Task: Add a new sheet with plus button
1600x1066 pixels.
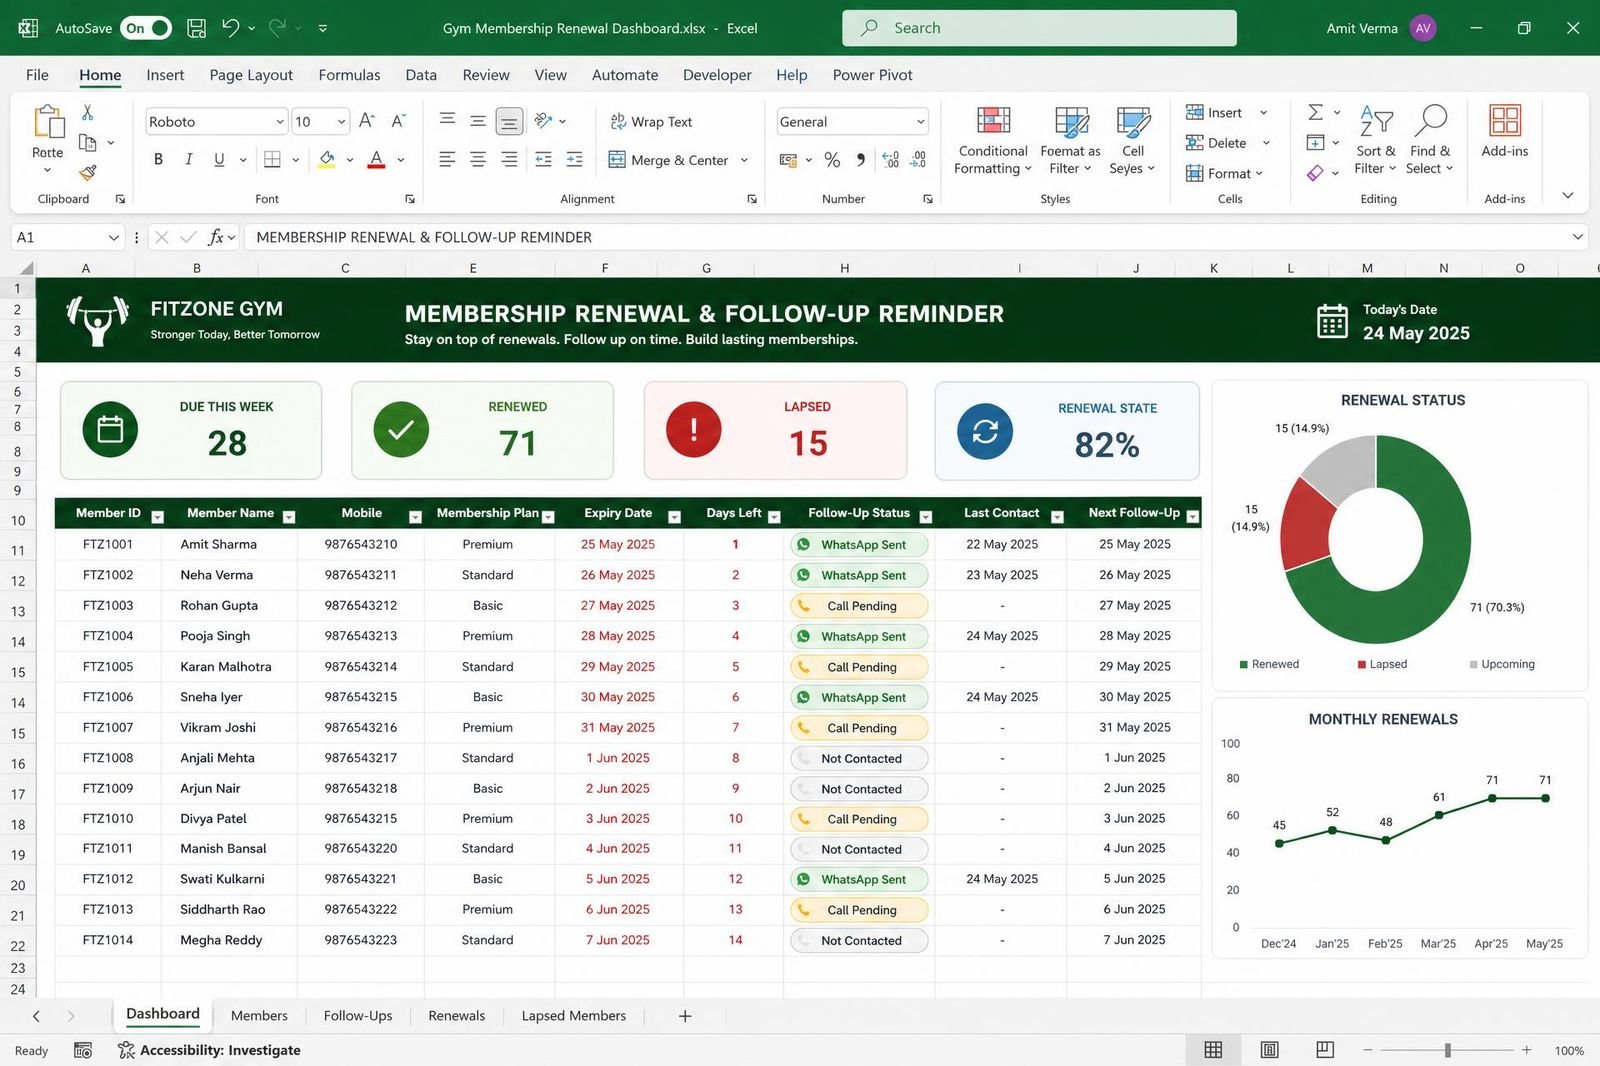Action: (685, 1016)
